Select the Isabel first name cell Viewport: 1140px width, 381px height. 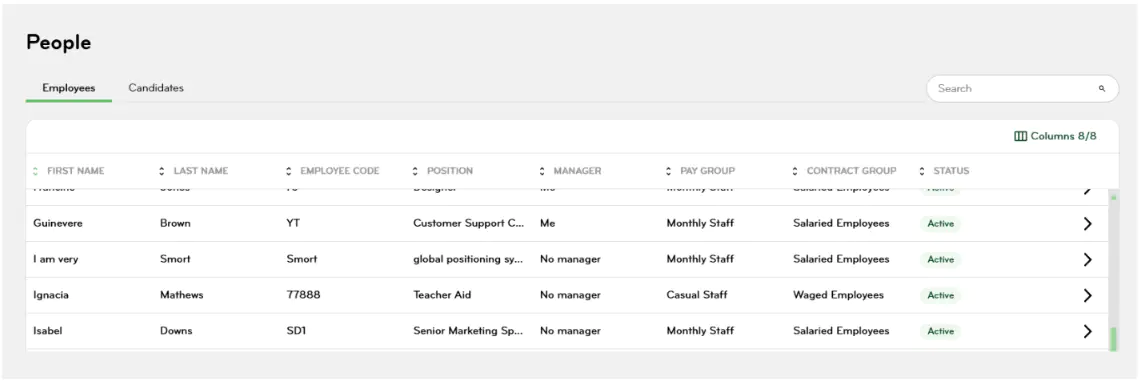pos(48,330)
